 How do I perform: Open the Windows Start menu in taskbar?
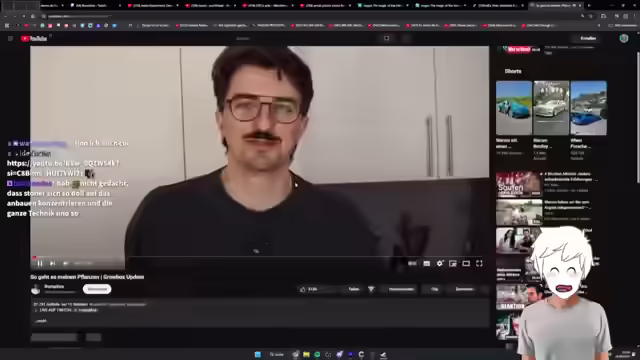(258, 354)
